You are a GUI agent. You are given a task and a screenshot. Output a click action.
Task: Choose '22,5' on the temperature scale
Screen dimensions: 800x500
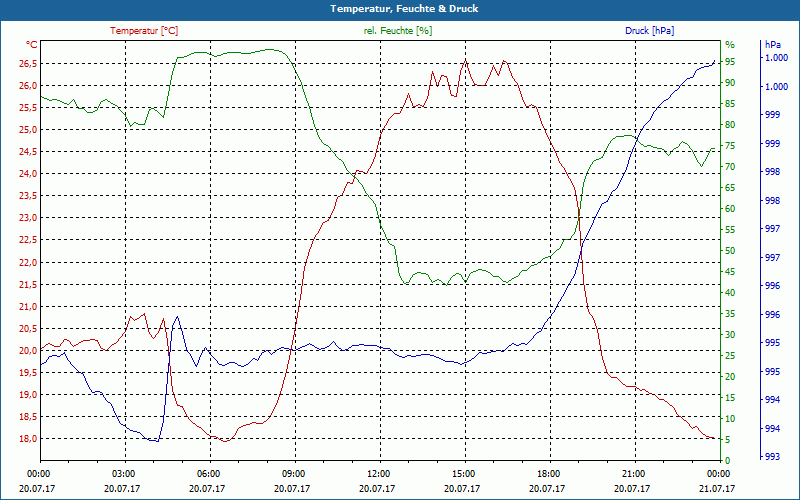pos(28,240)
